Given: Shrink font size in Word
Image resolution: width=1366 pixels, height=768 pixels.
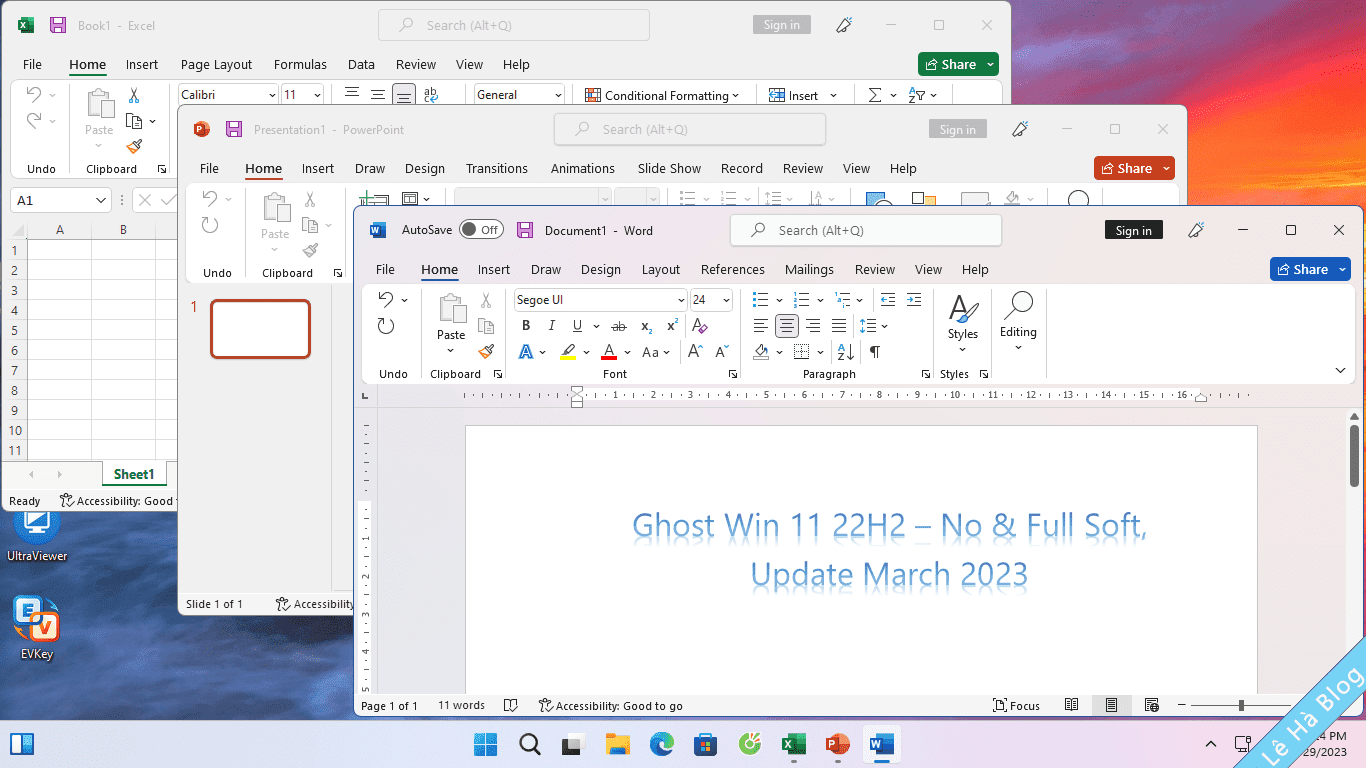Looking at the screenshot, I should tap(721, 352).
